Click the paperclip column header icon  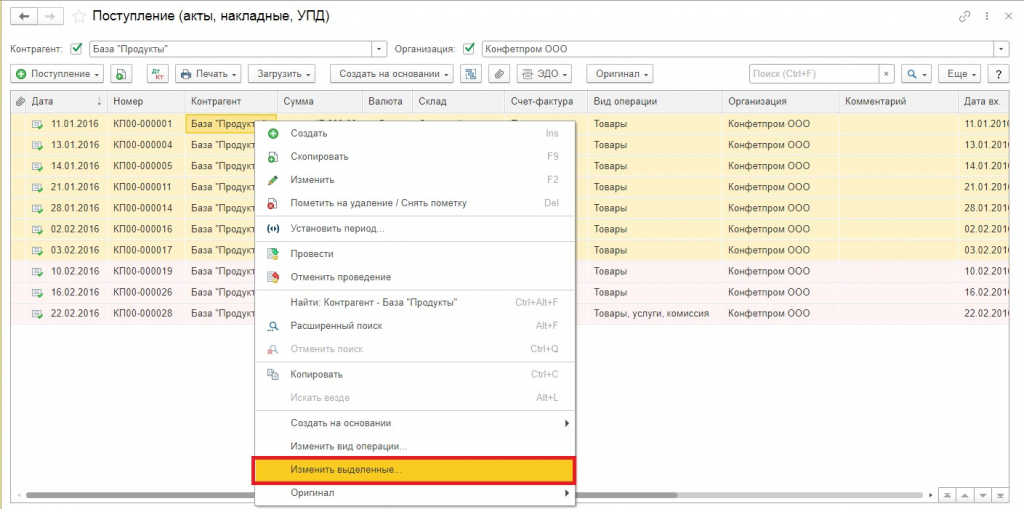(20, 101)
